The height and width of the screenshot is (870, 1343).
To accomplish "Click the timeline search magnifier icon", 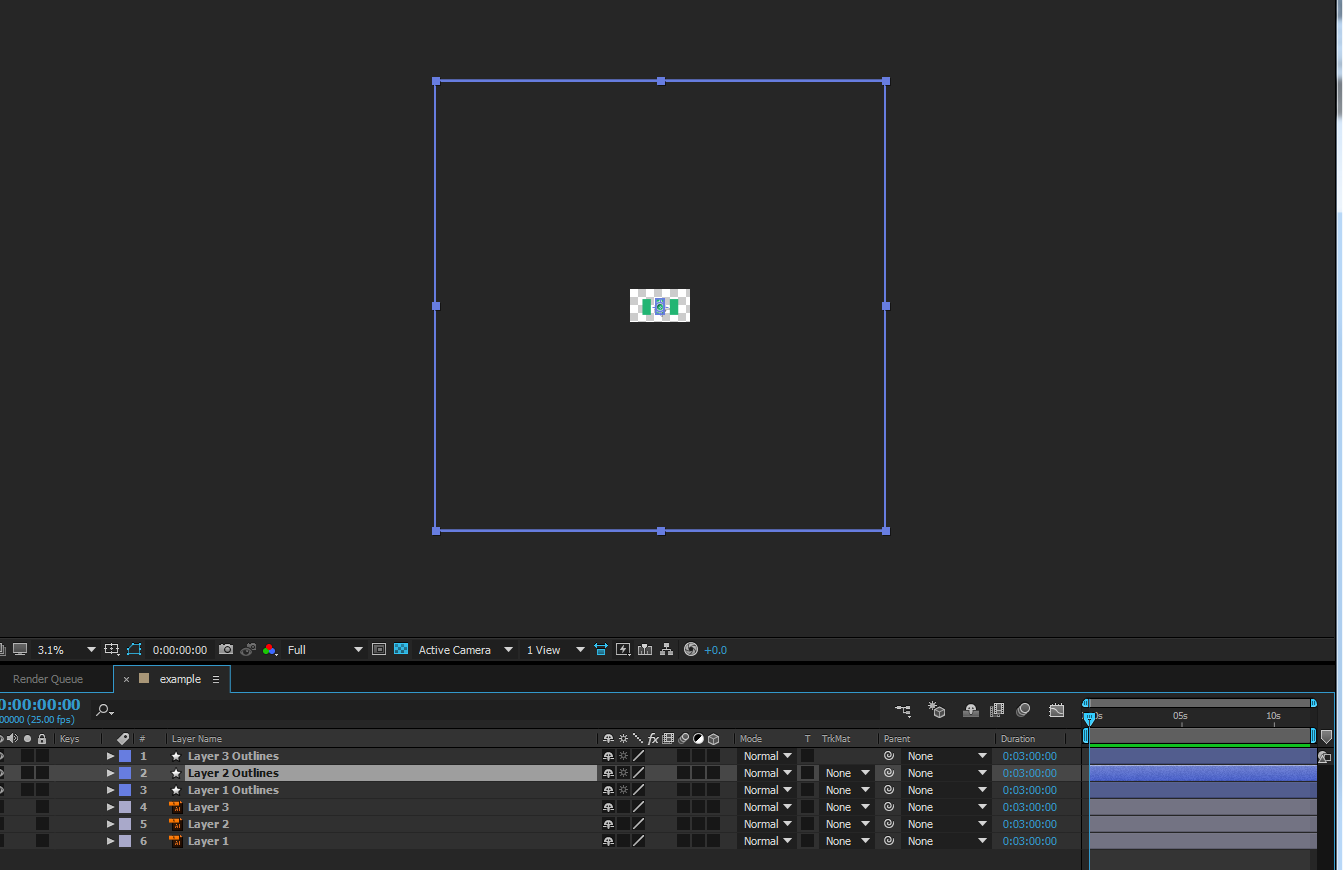I will click(104, 710).
